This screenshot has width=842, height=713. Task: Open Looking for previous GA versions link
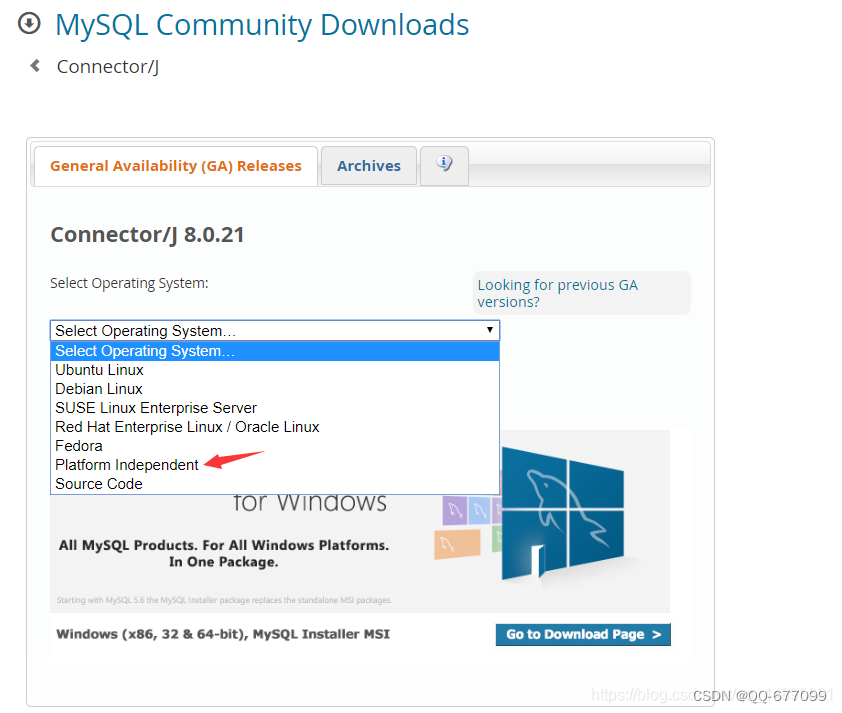point(557,292)
